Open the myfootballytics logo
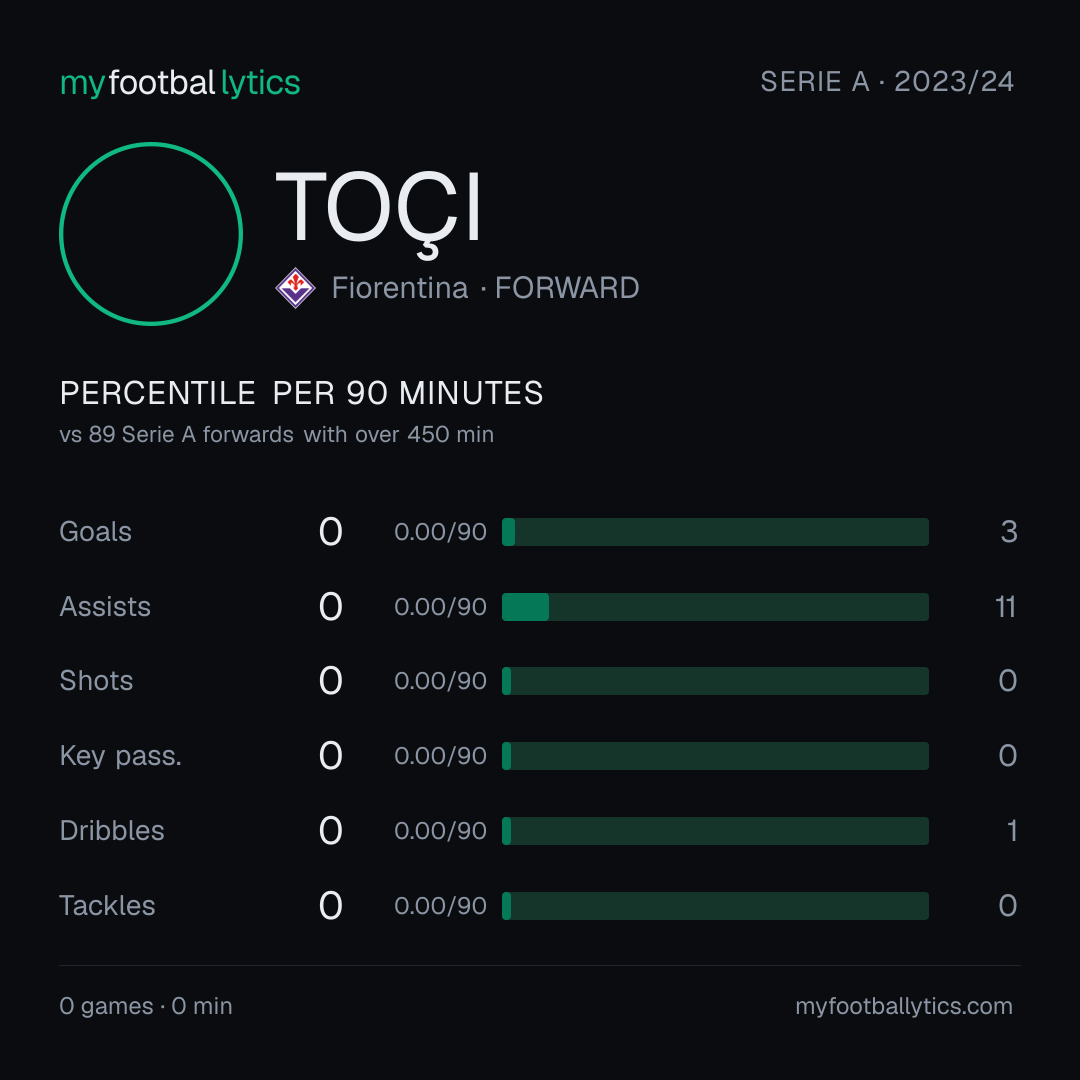 (x=180, y=83)
